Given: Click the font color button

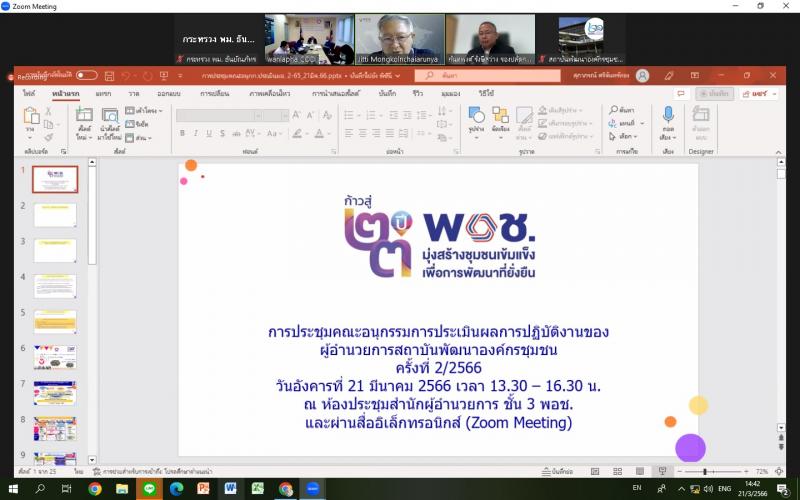Looking at the screenshot, I should pyautogui.click(x=319, y=134).
